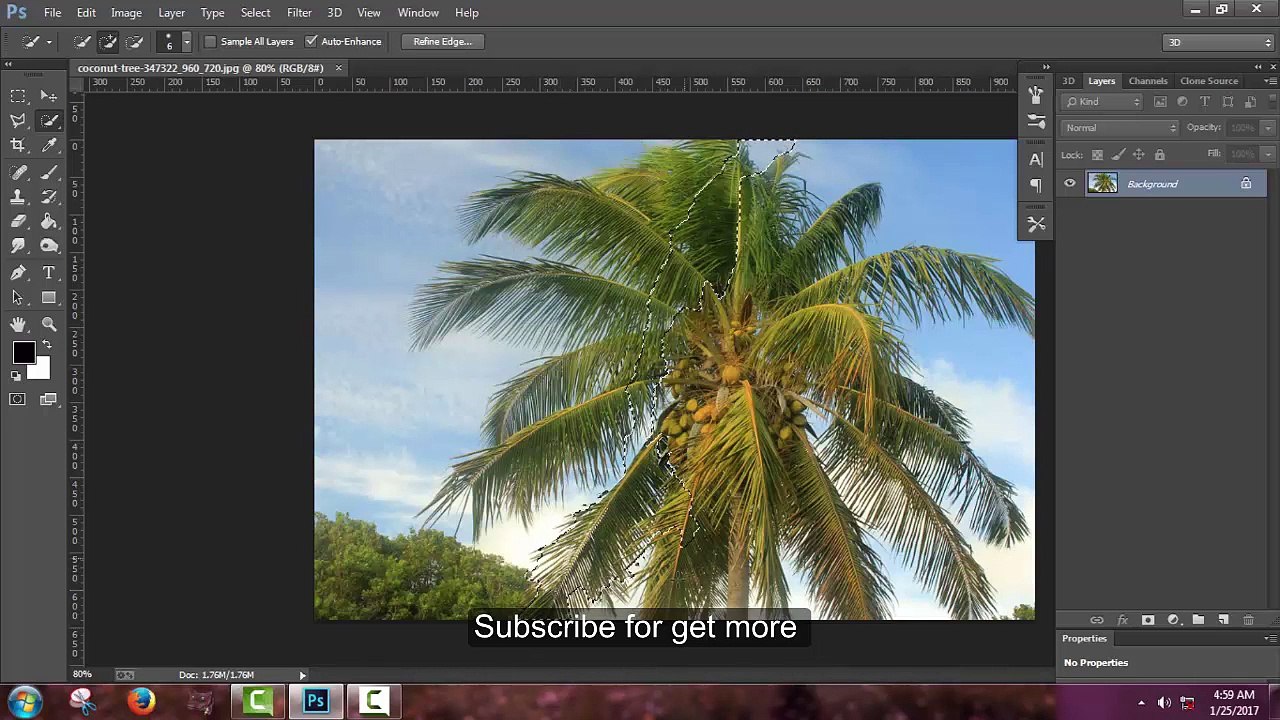
Task: Toggle lock image pixels brush icon
Action: click(x=1118, y=155)
